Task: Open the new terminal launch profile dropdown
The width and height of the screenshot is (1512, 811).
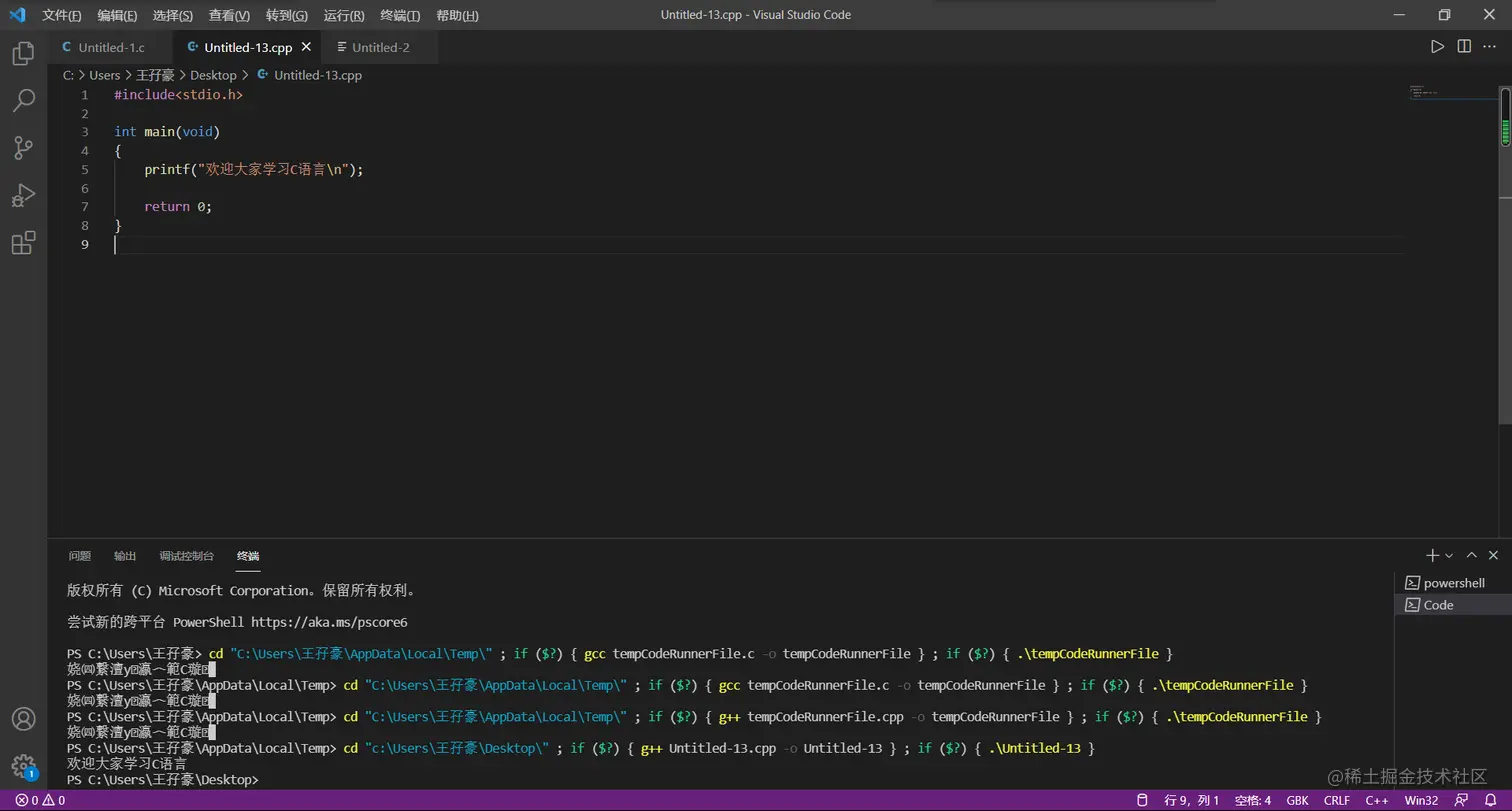Action: [1449, 555]
